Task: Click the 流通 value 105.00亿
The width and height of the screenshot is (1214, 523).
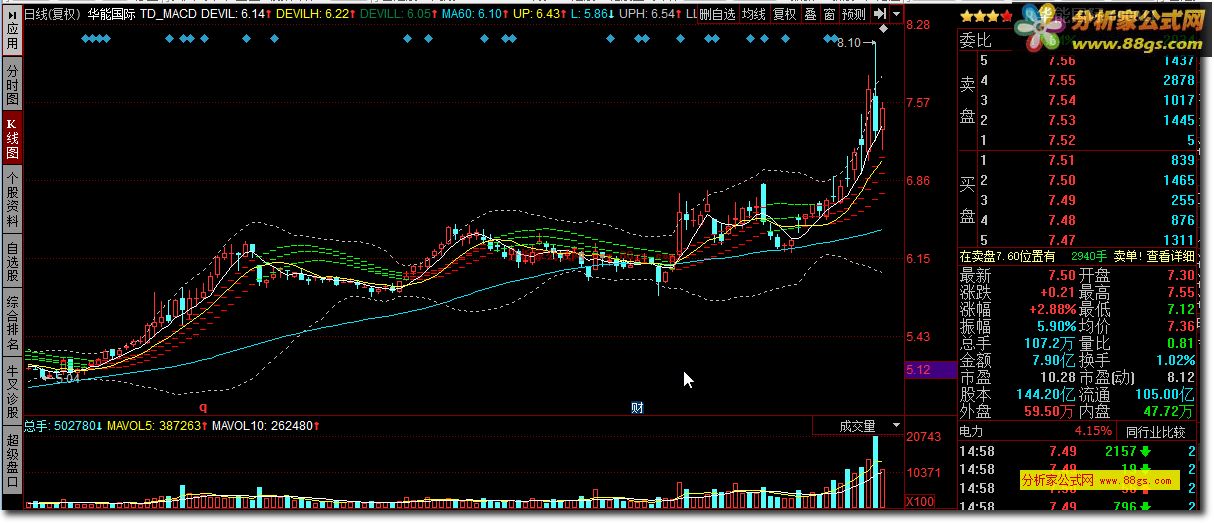Action: pyautogui.click(x=1165, y=395)
